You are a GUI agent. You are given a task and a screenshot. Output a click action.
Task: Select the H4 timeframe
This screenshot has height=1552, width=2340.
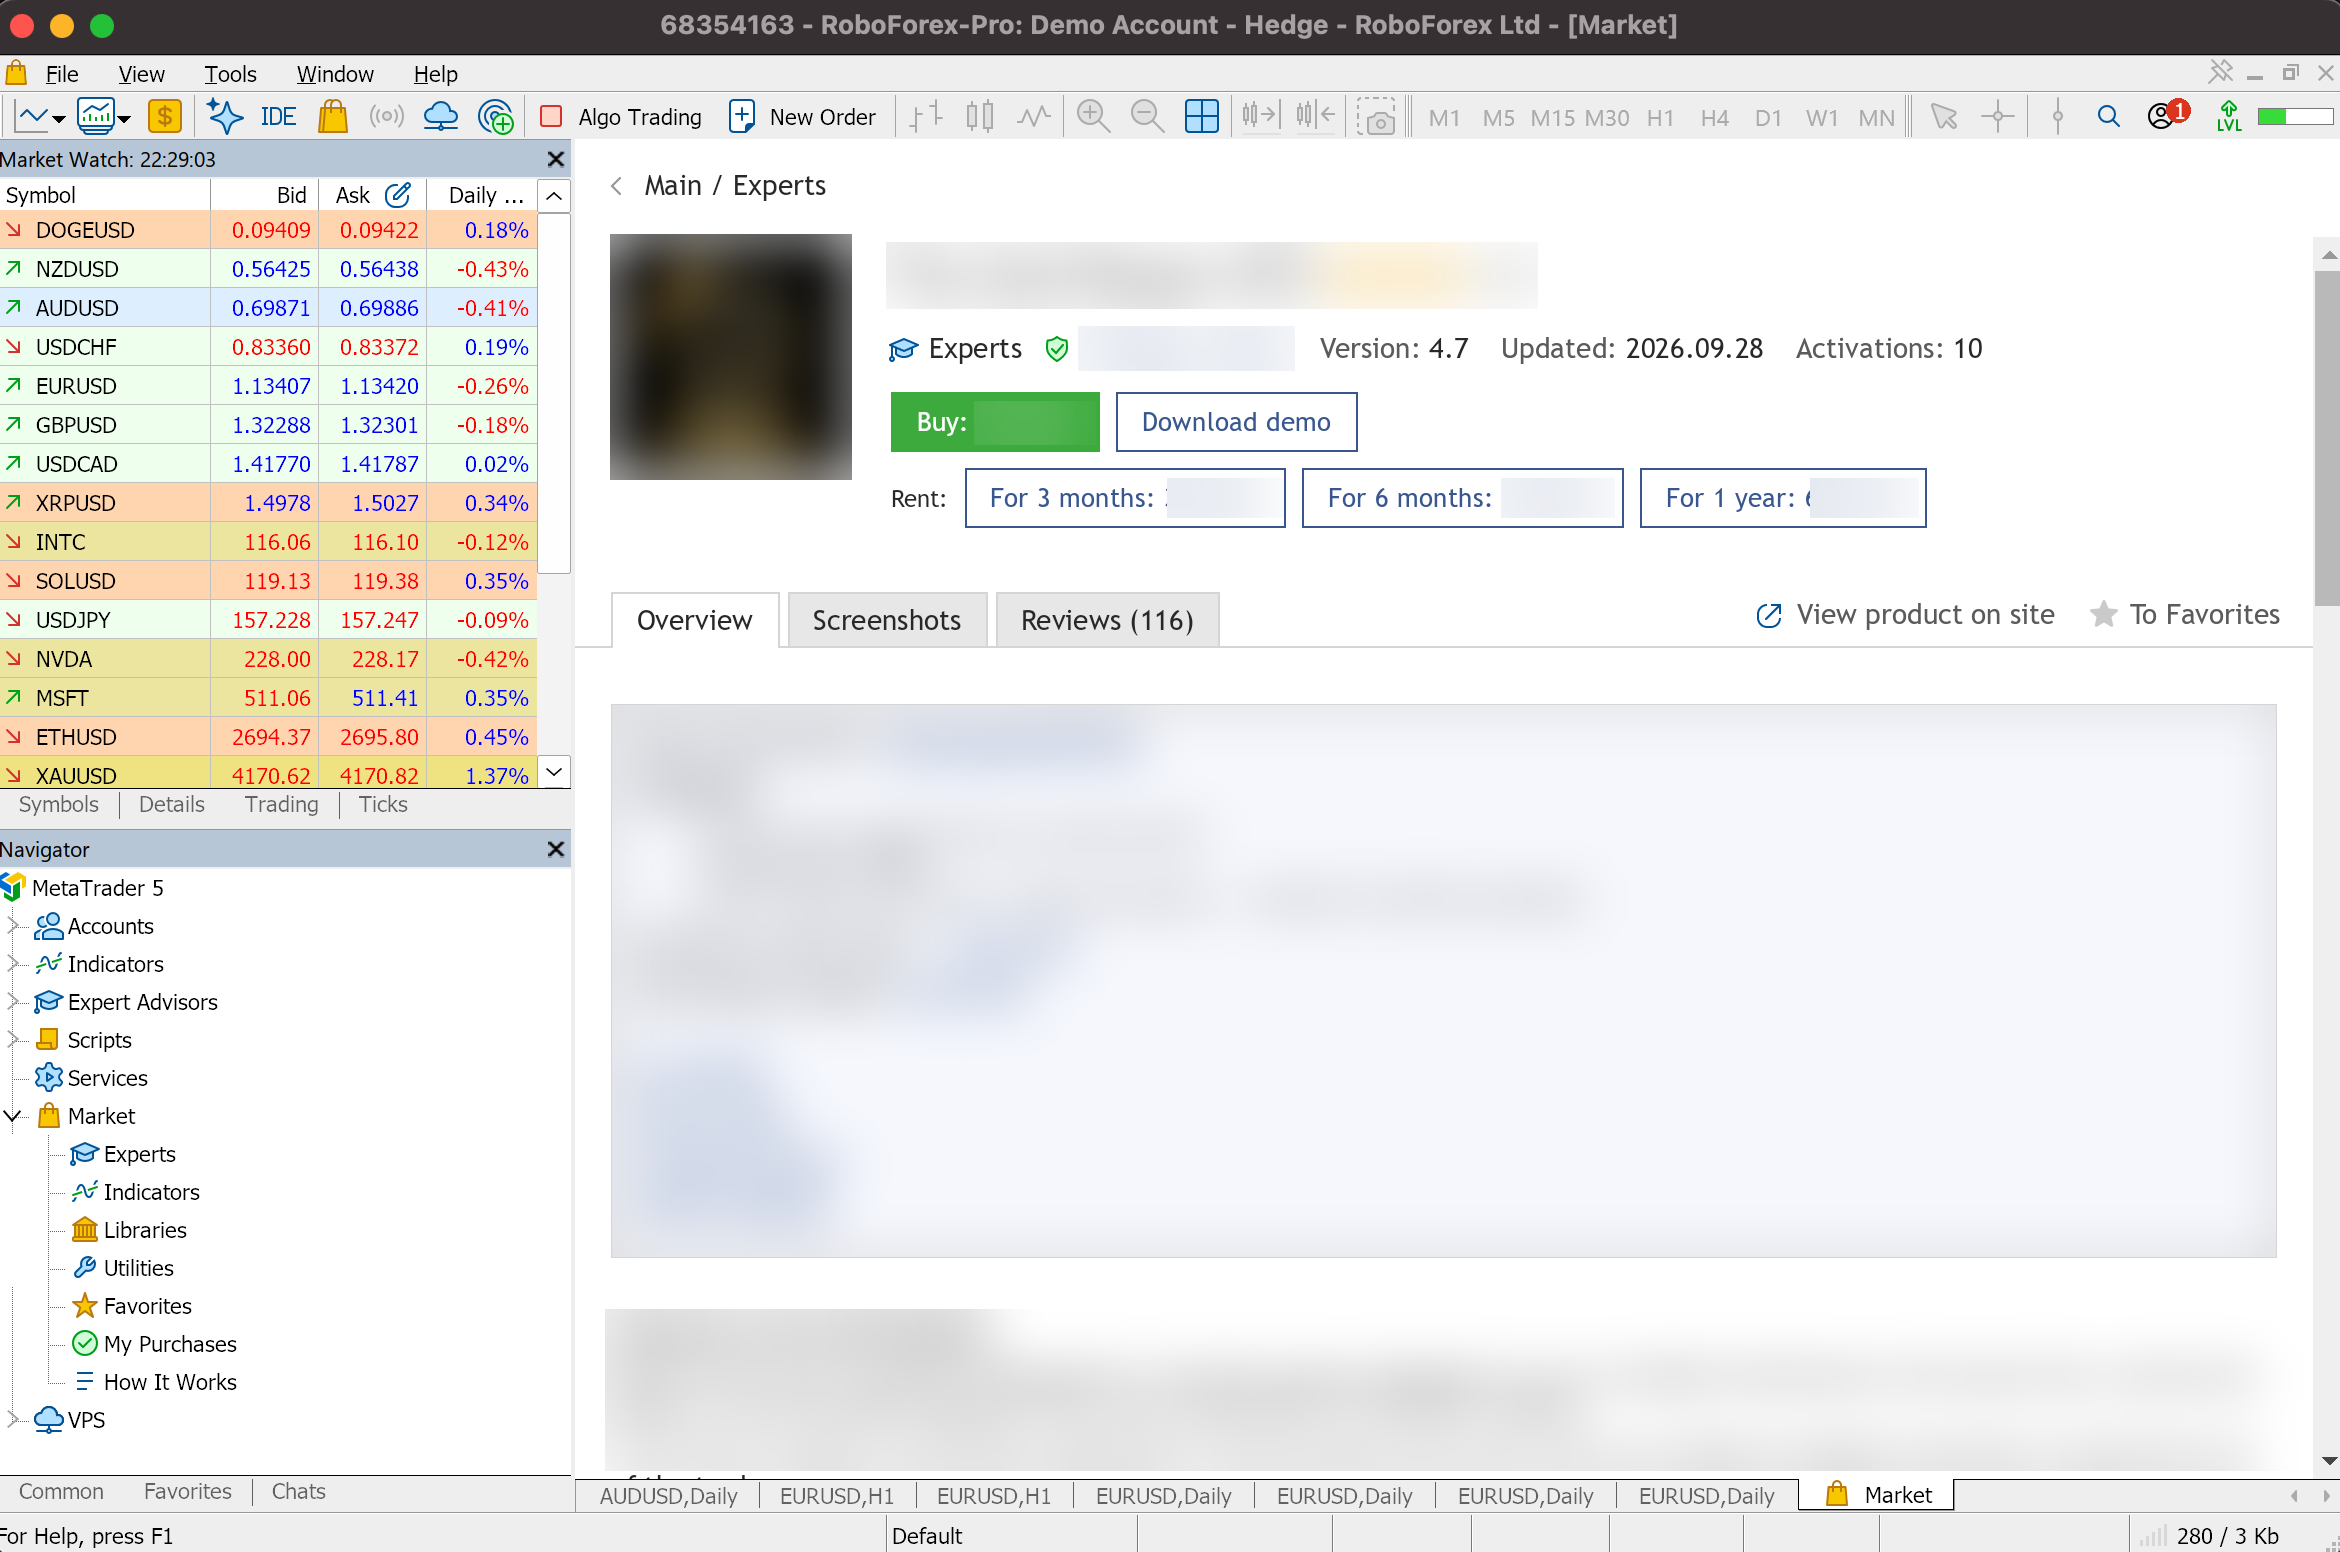click(x=1714, y=118)
